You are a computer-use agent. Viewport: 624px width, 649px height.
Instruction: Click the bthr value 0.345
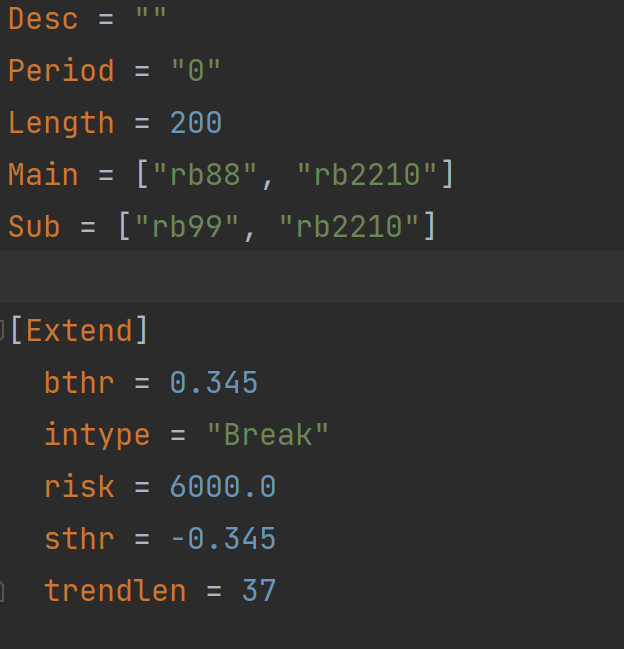pos(214,382)
